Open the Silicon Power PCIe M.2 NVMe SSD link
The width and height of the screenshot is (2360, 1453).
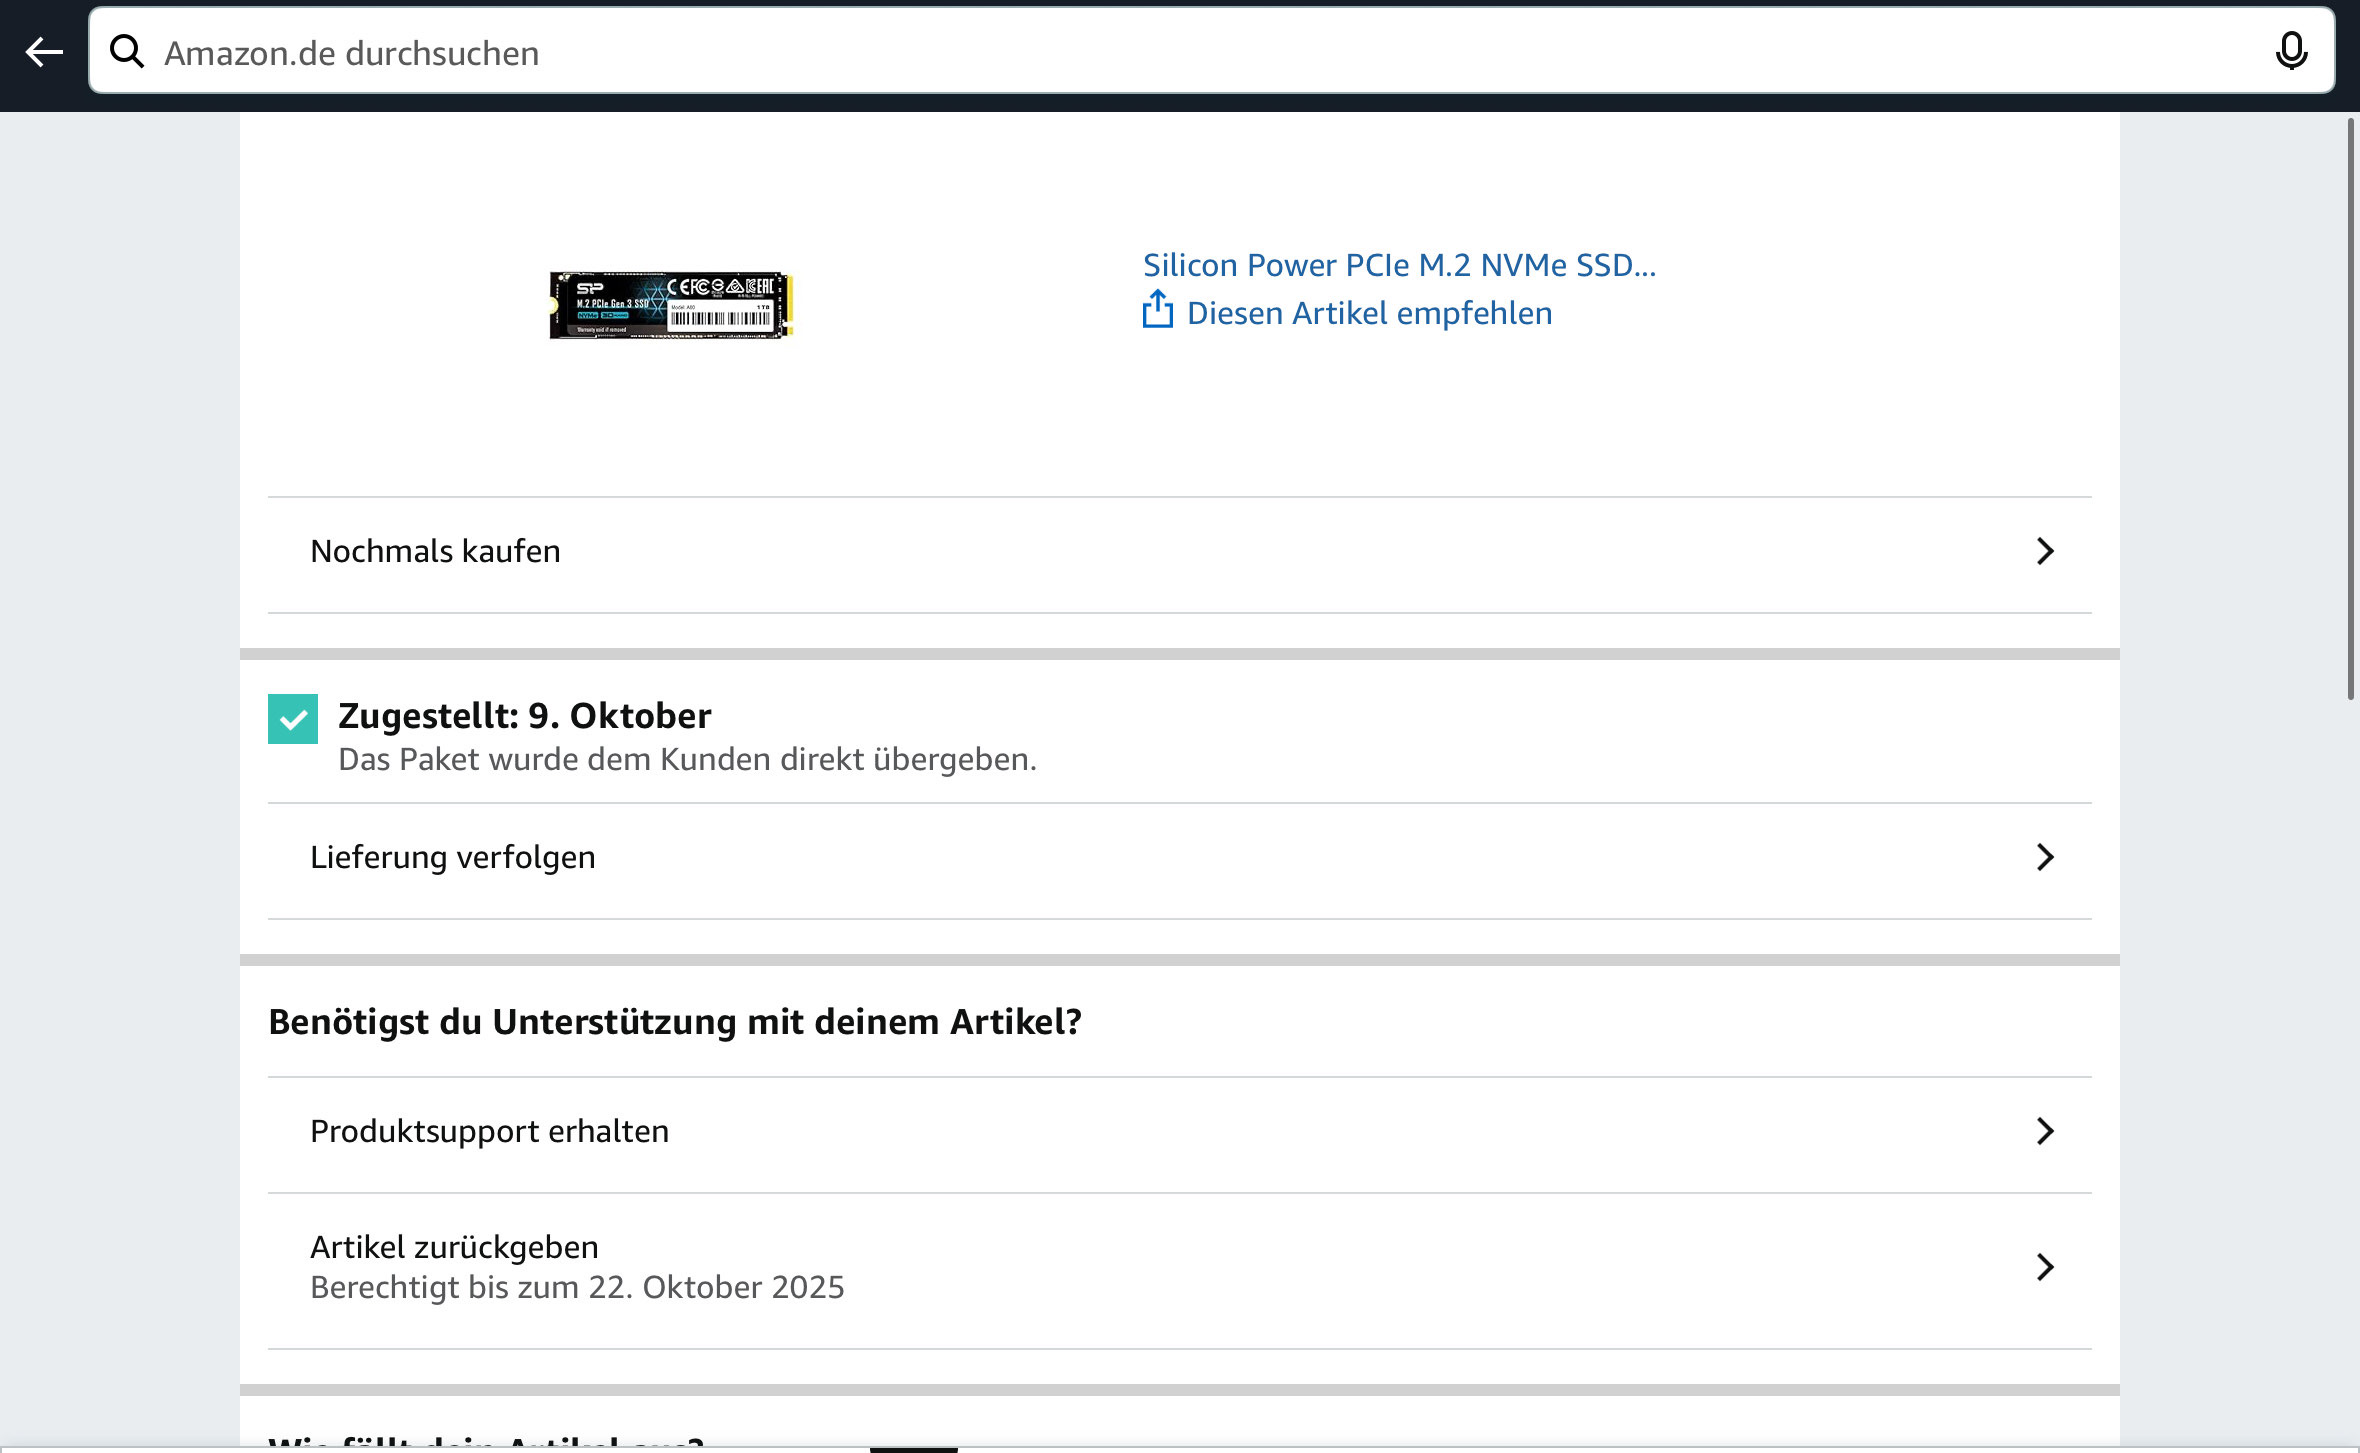pyautogui.click(x=1399, y=265)
